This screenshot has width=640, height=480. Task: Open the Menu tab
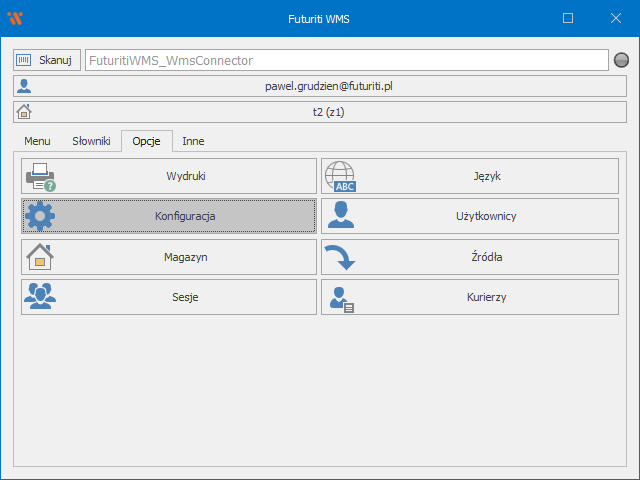click(x=37, y=142)
